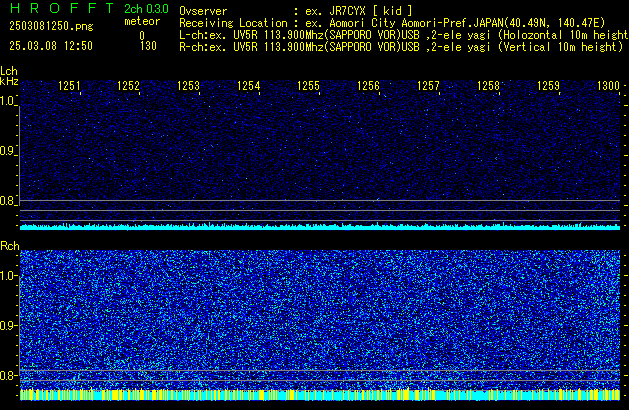Click the kHz axis unit label
This screenshot has height=410, width=629.
pos(9,81)
